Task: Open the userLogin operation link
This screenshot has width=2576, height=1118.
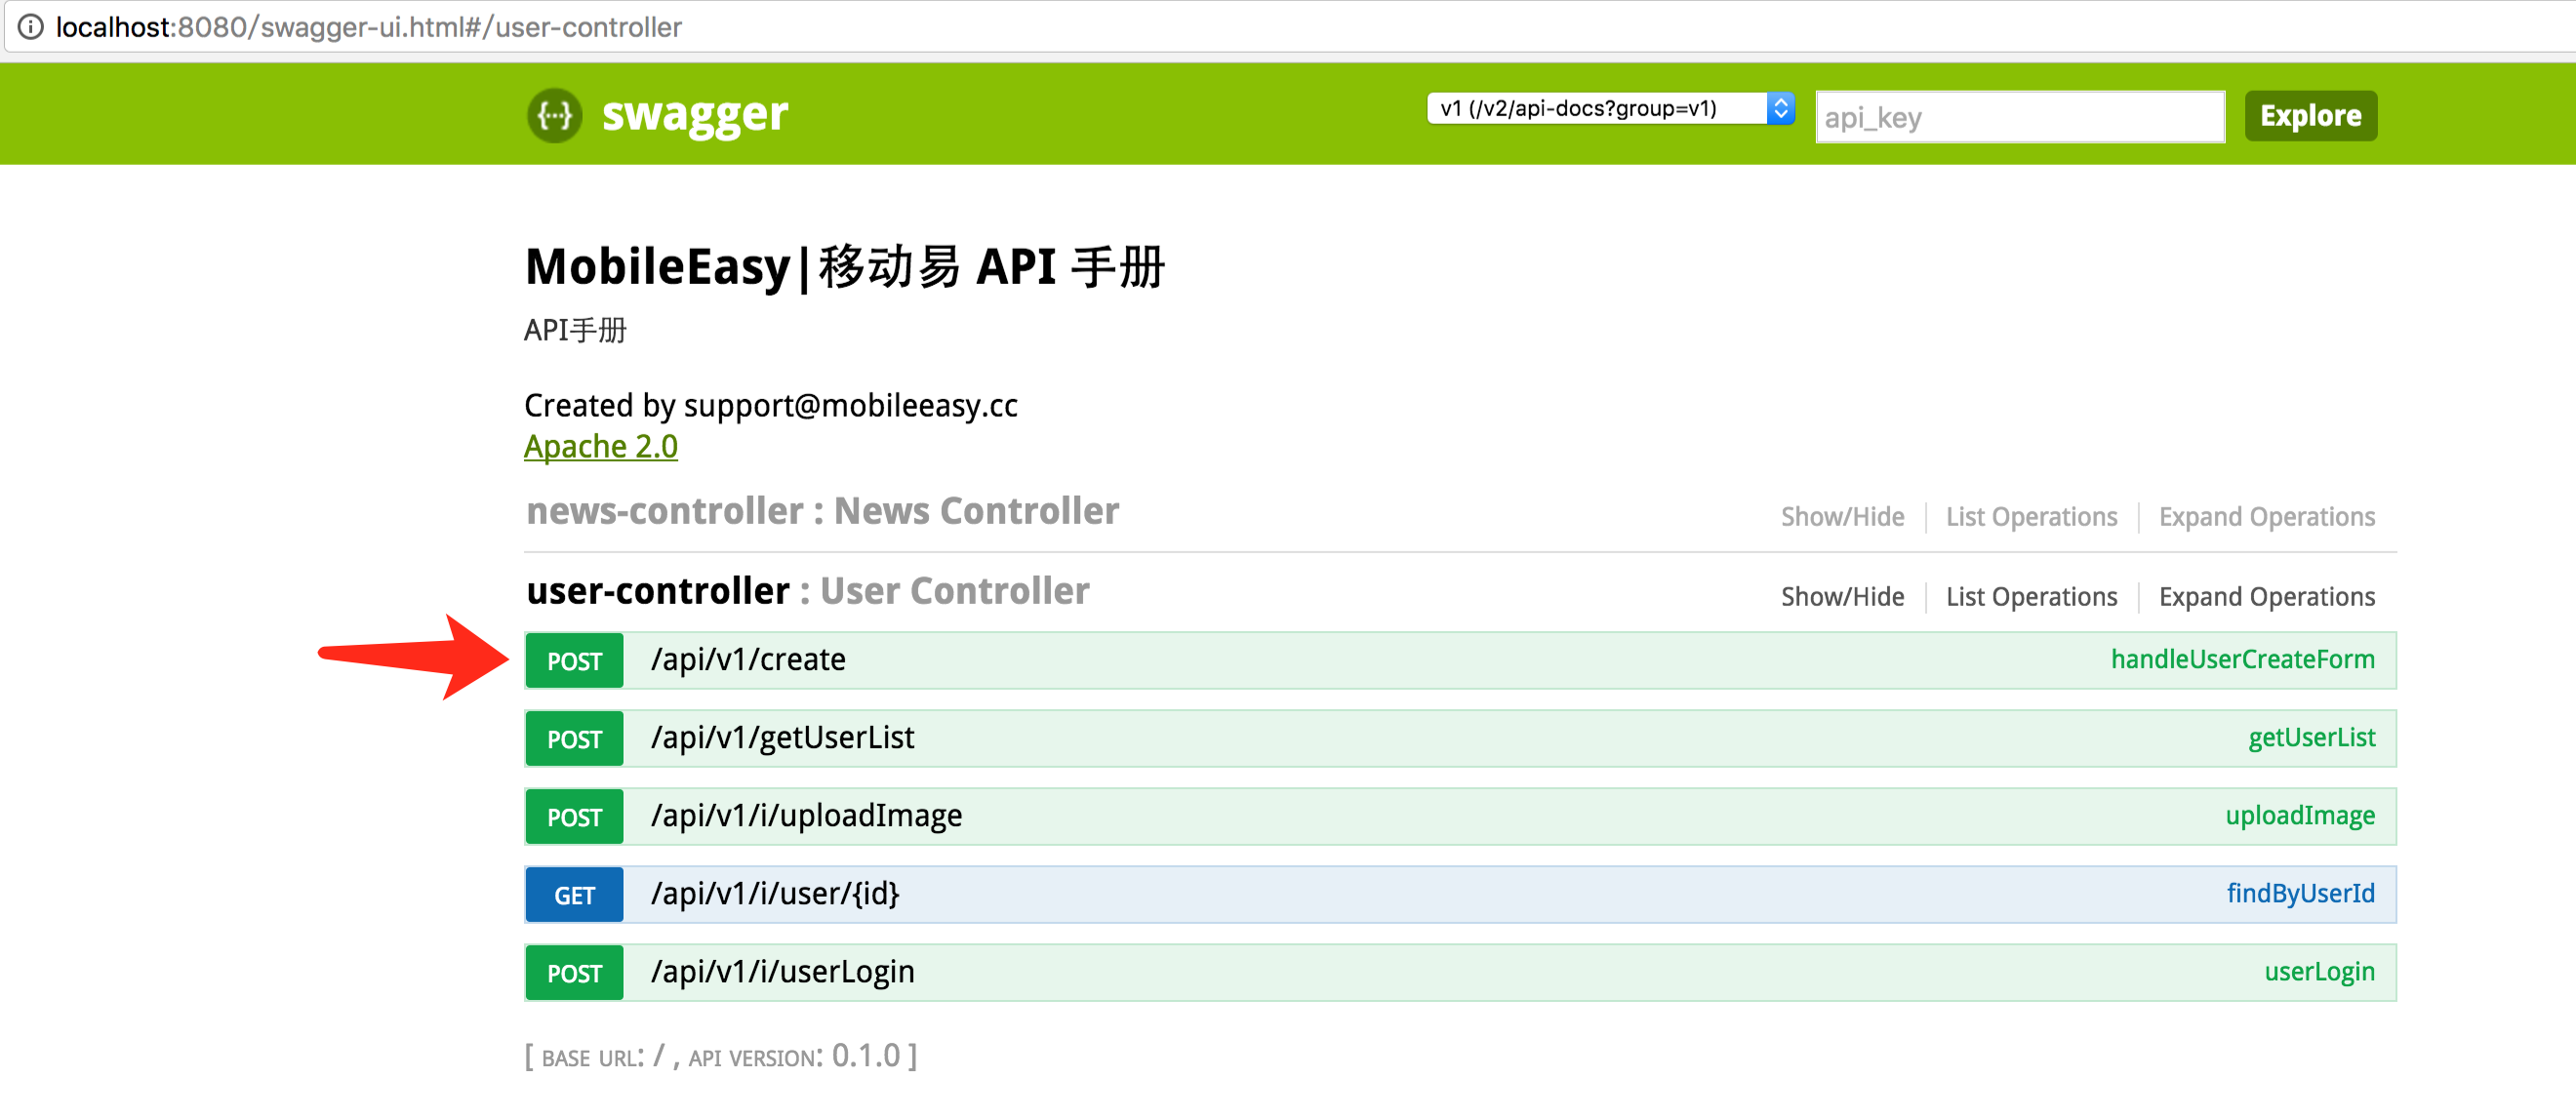Action: coord(2319,972)
